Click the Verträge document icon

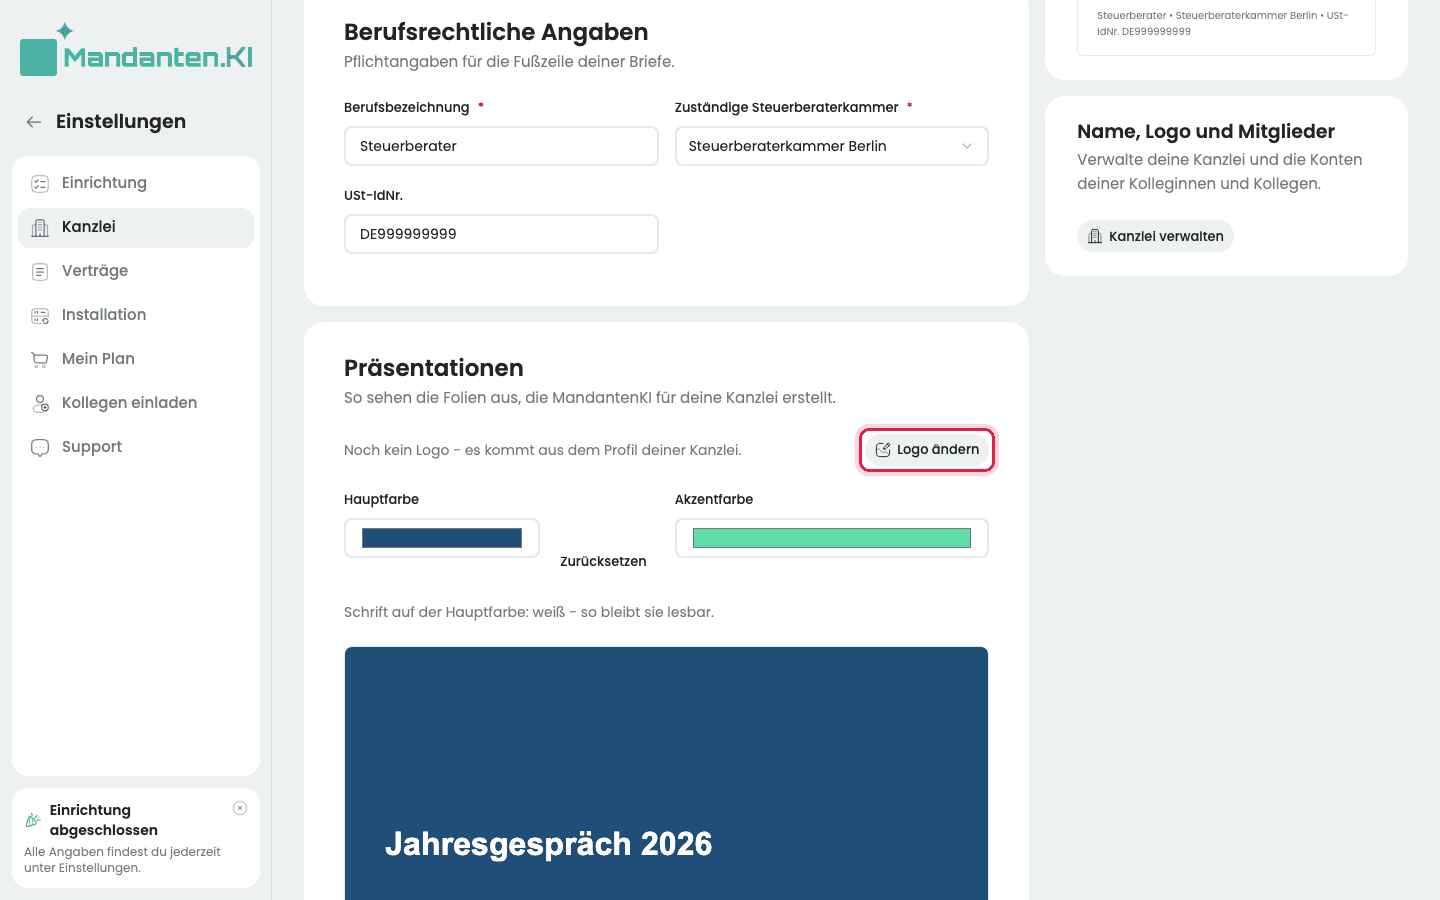(40, 271)
